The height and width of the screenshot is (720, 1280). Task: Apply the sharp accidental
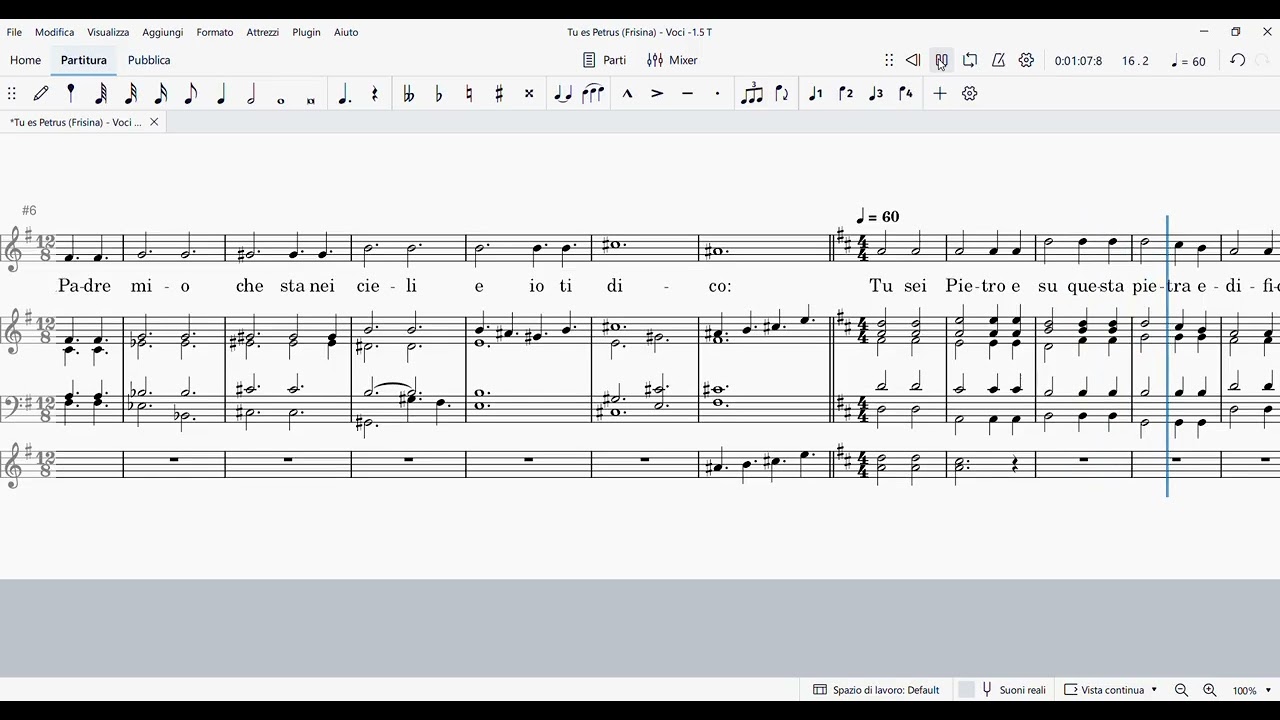[499, 93]
